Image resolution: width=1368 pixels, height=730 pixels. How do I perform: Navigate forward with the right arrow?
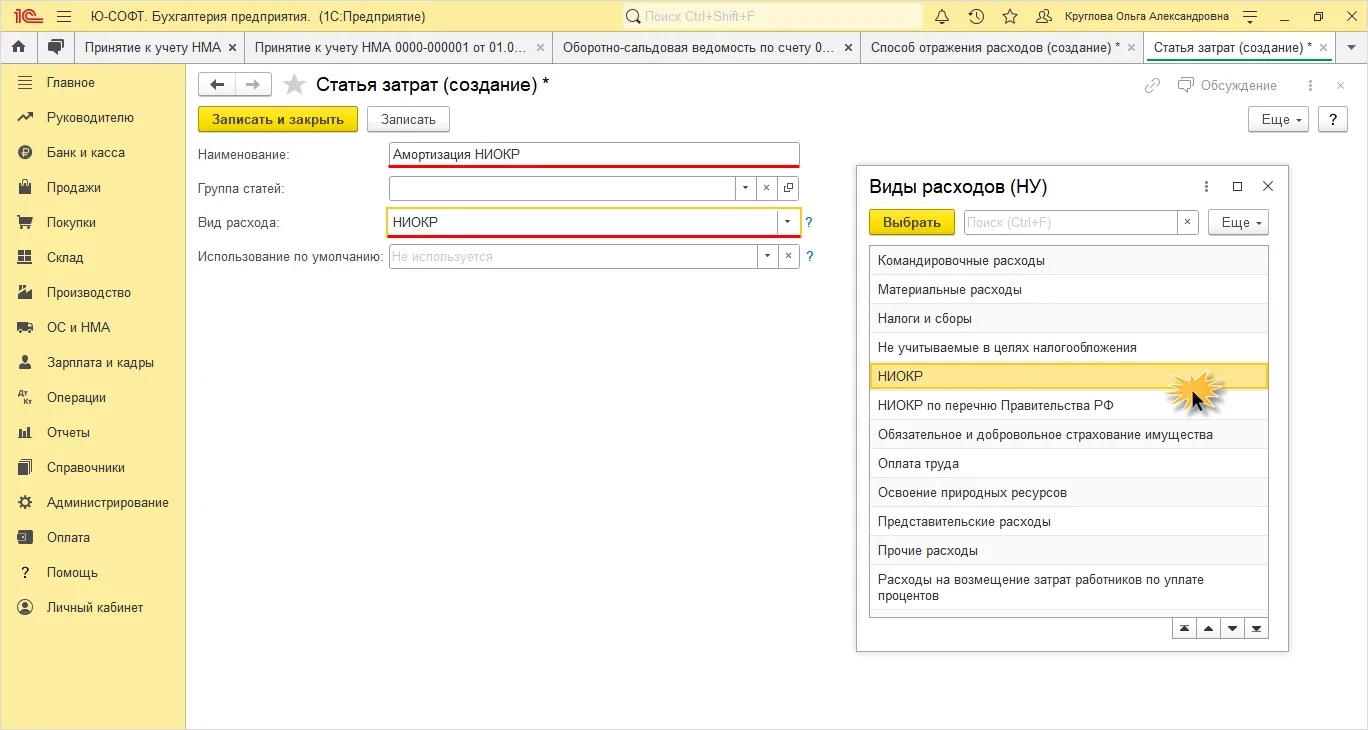[253, 85]
